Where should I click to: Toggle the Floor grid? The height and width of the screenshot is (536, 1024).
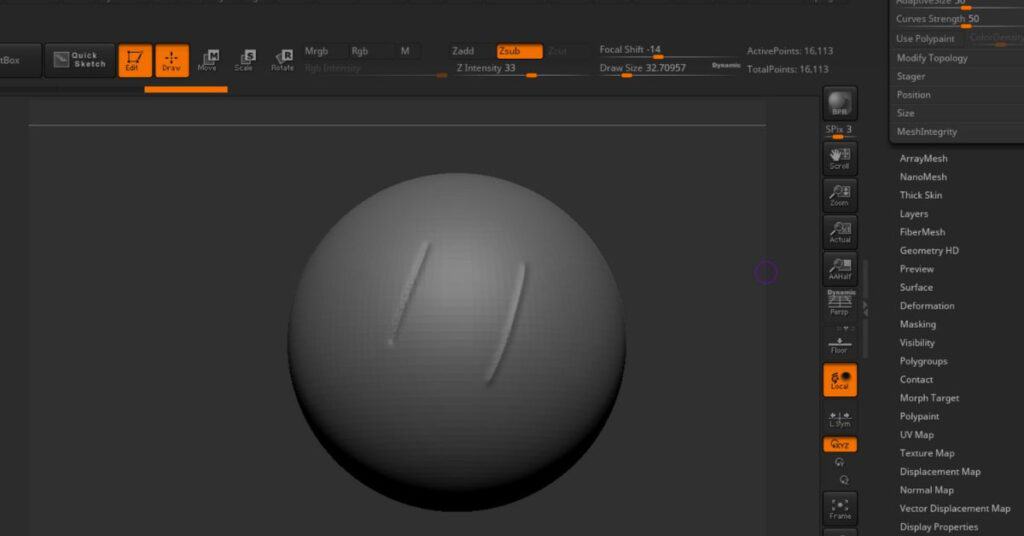tap(840, 345)
